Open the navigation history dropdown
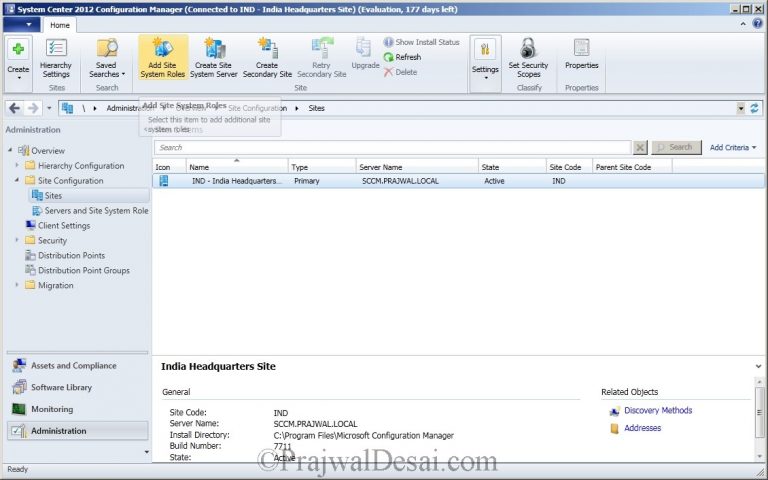Screen dimensions: 768x480 tap(49, 108)
